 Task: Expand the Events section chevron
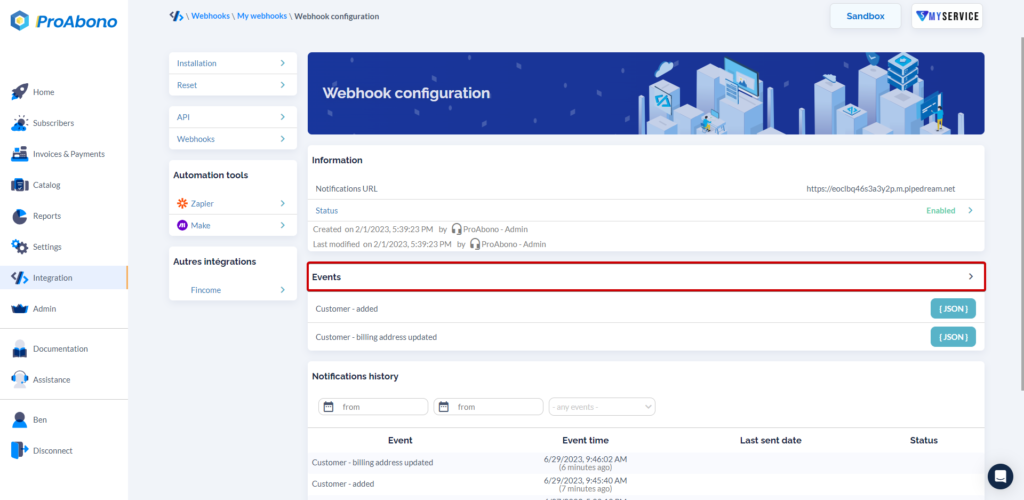click(x=970, y=277)
